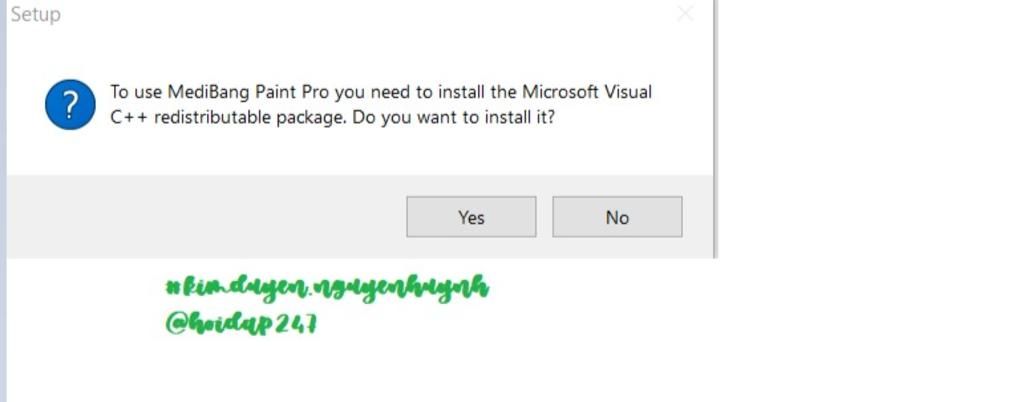Screen dimensions: 1024x402
Task: Click the MediBang Paint Pro text
Action: [248, 92]
